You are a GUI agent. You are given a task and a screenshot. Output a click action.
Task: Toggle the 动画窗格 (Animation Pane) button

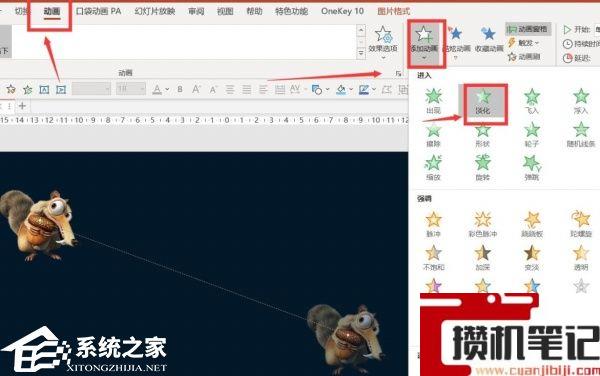pyautogui.click(x=528, y=29)
